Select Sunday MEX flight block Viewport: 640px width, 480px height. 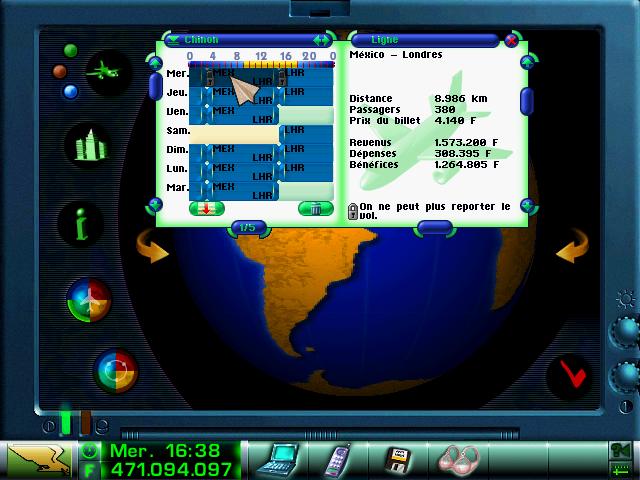click(x=241, y=153)
